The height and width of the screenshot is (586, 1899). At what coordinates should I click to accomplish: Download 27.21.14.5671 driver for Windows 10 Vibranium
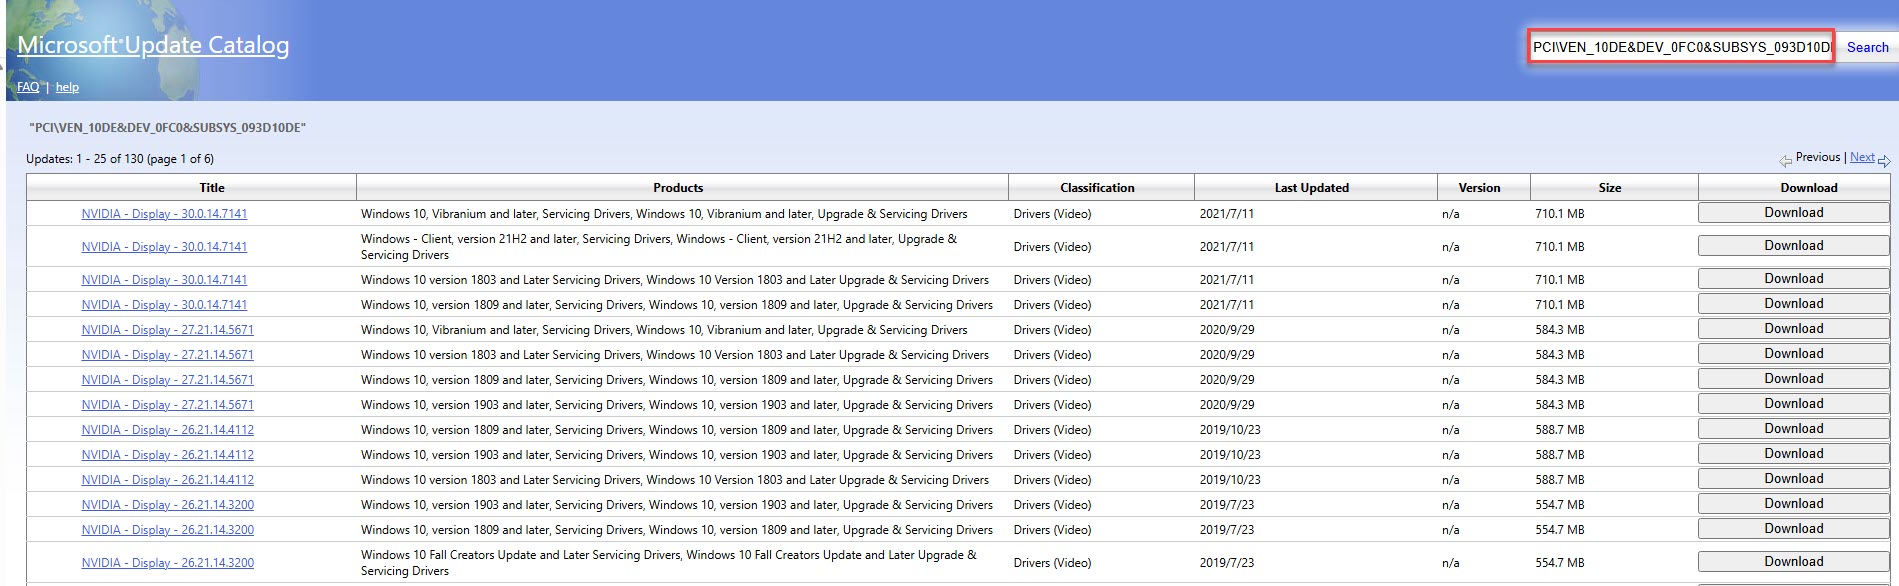coord(1793,329)
